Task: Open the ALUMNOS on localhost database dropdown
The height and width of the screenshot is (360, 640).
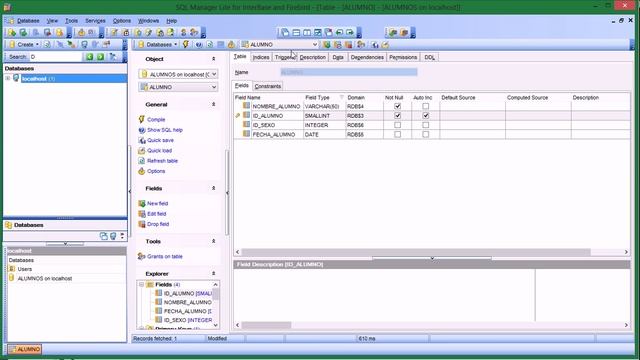Action: [x=213, y=74]
